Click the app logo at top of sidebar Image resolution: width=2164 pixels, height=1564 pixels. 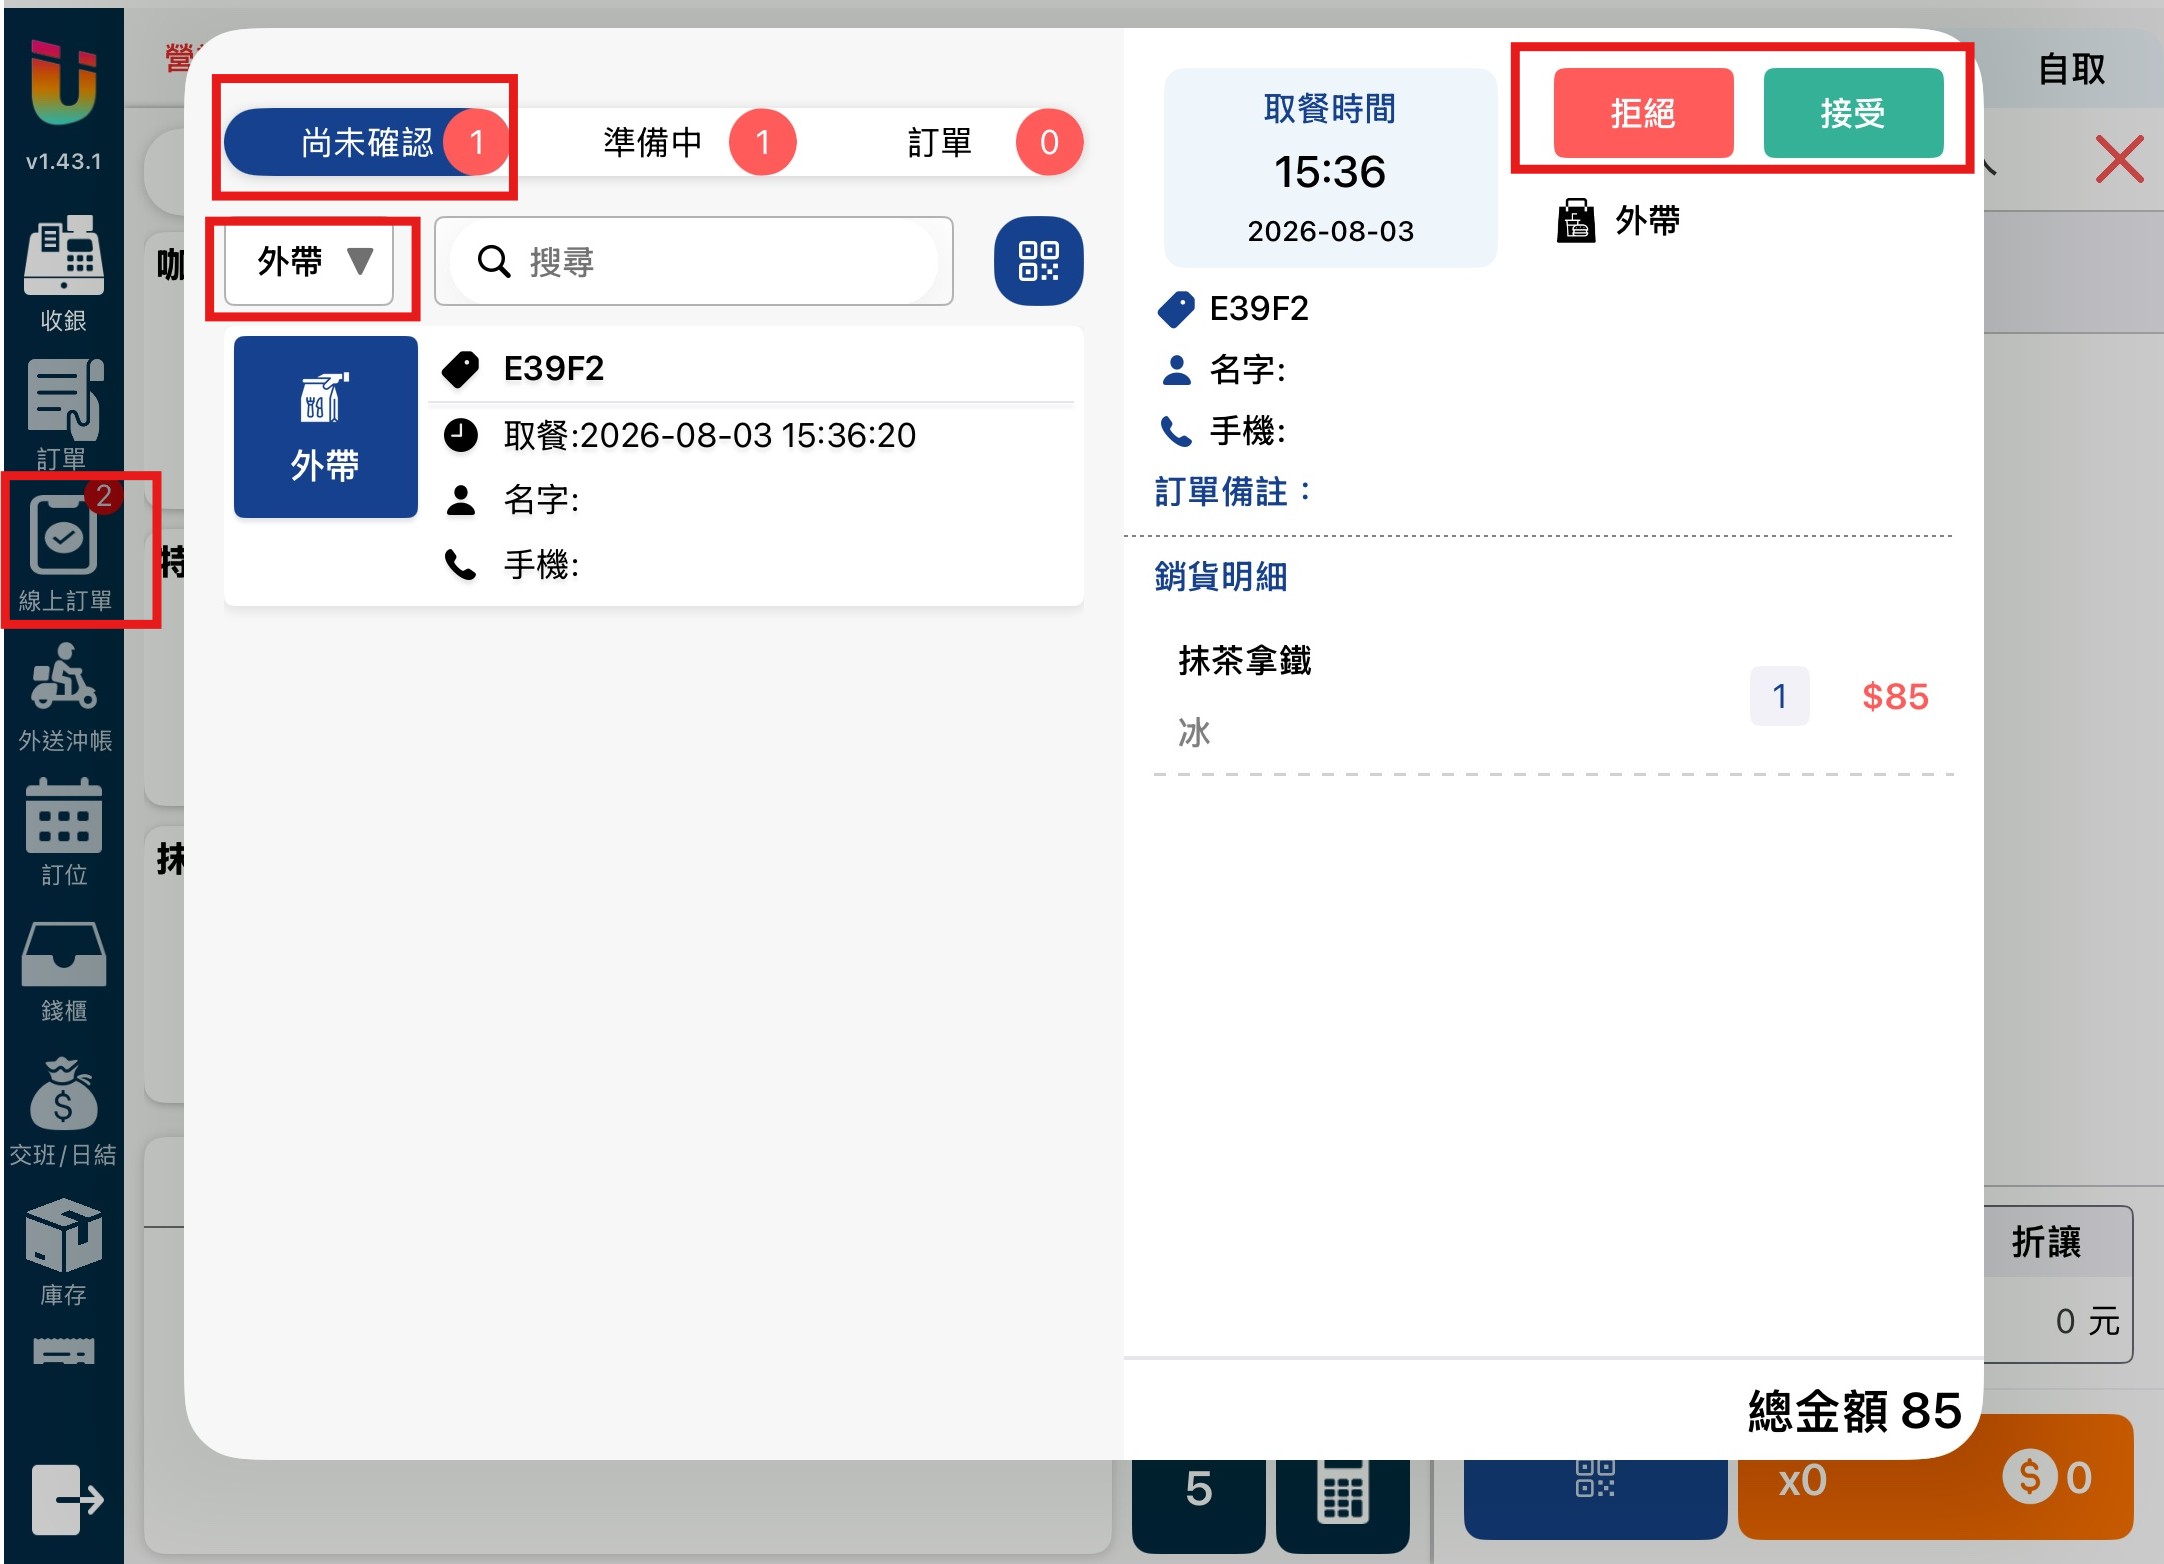63,83
